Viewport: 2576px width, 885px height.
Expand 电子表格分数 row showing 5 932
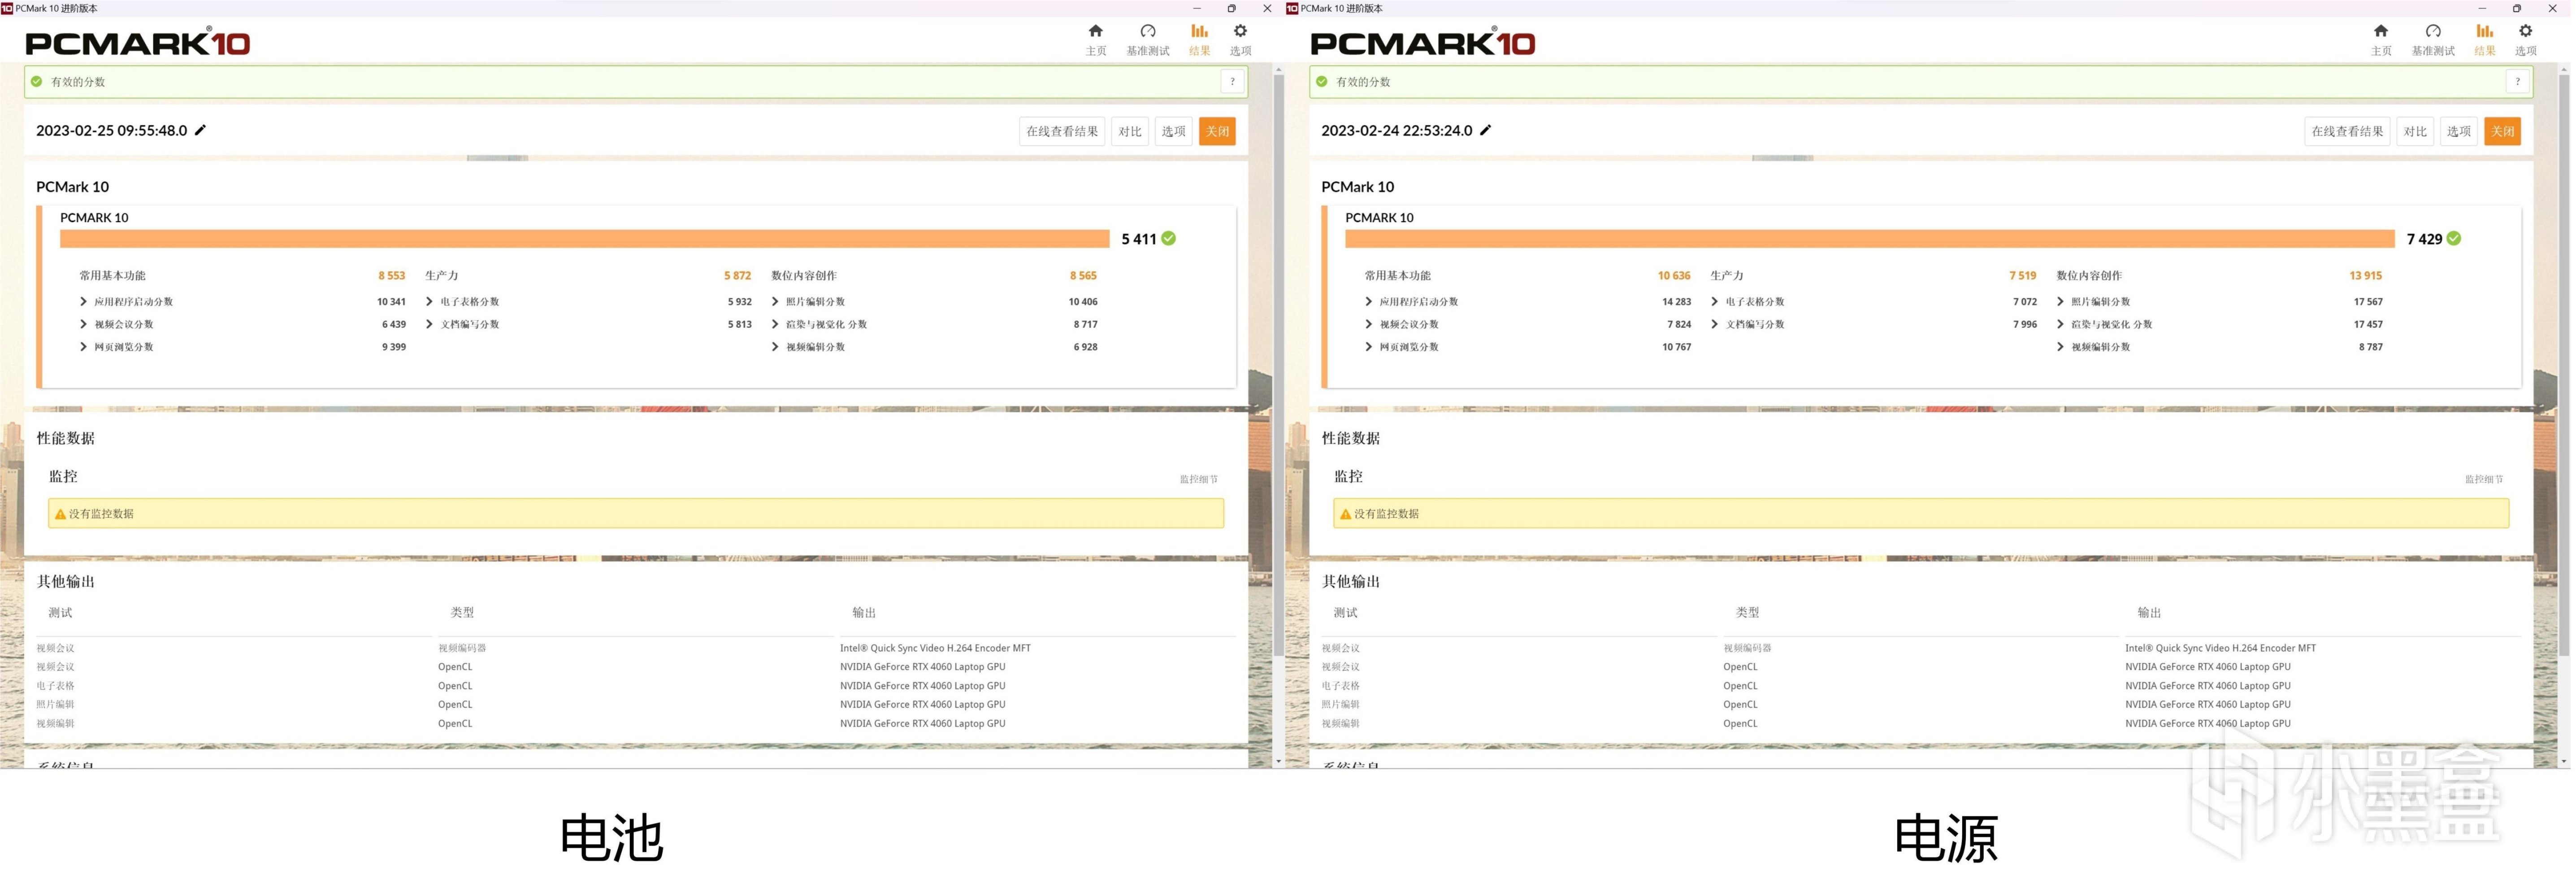tap(430, 302)
